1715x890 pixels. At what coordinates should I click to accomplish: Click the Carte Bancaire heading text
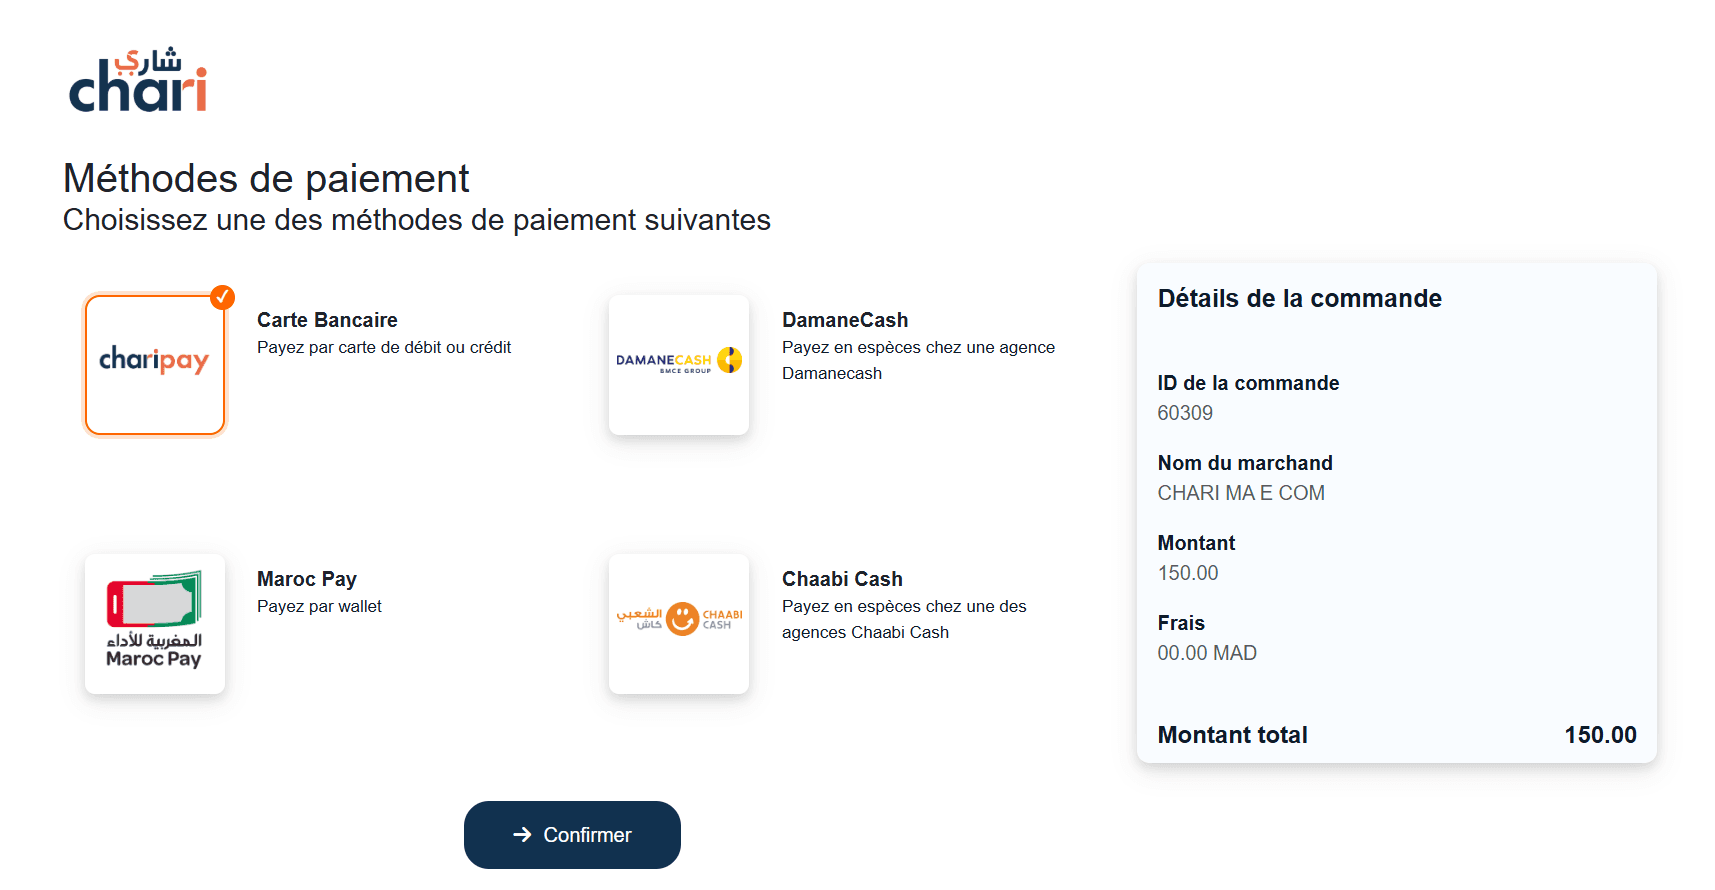[x=327, y=320]
